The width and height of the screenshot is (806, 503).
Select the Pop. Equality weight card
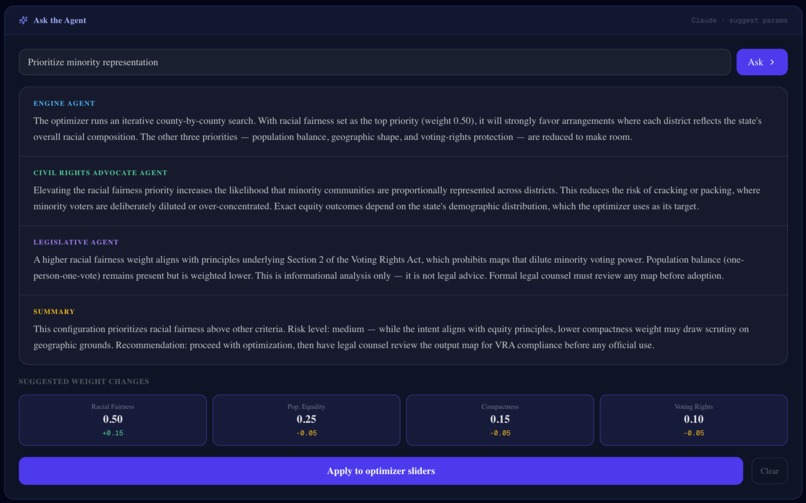[306, 420]
